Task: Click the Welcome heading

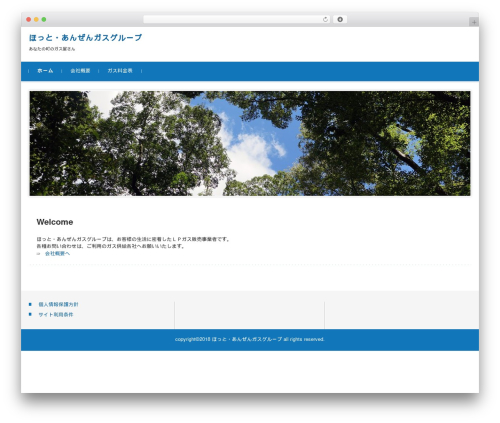Action: pyautogui.click(x=55, y=222)
